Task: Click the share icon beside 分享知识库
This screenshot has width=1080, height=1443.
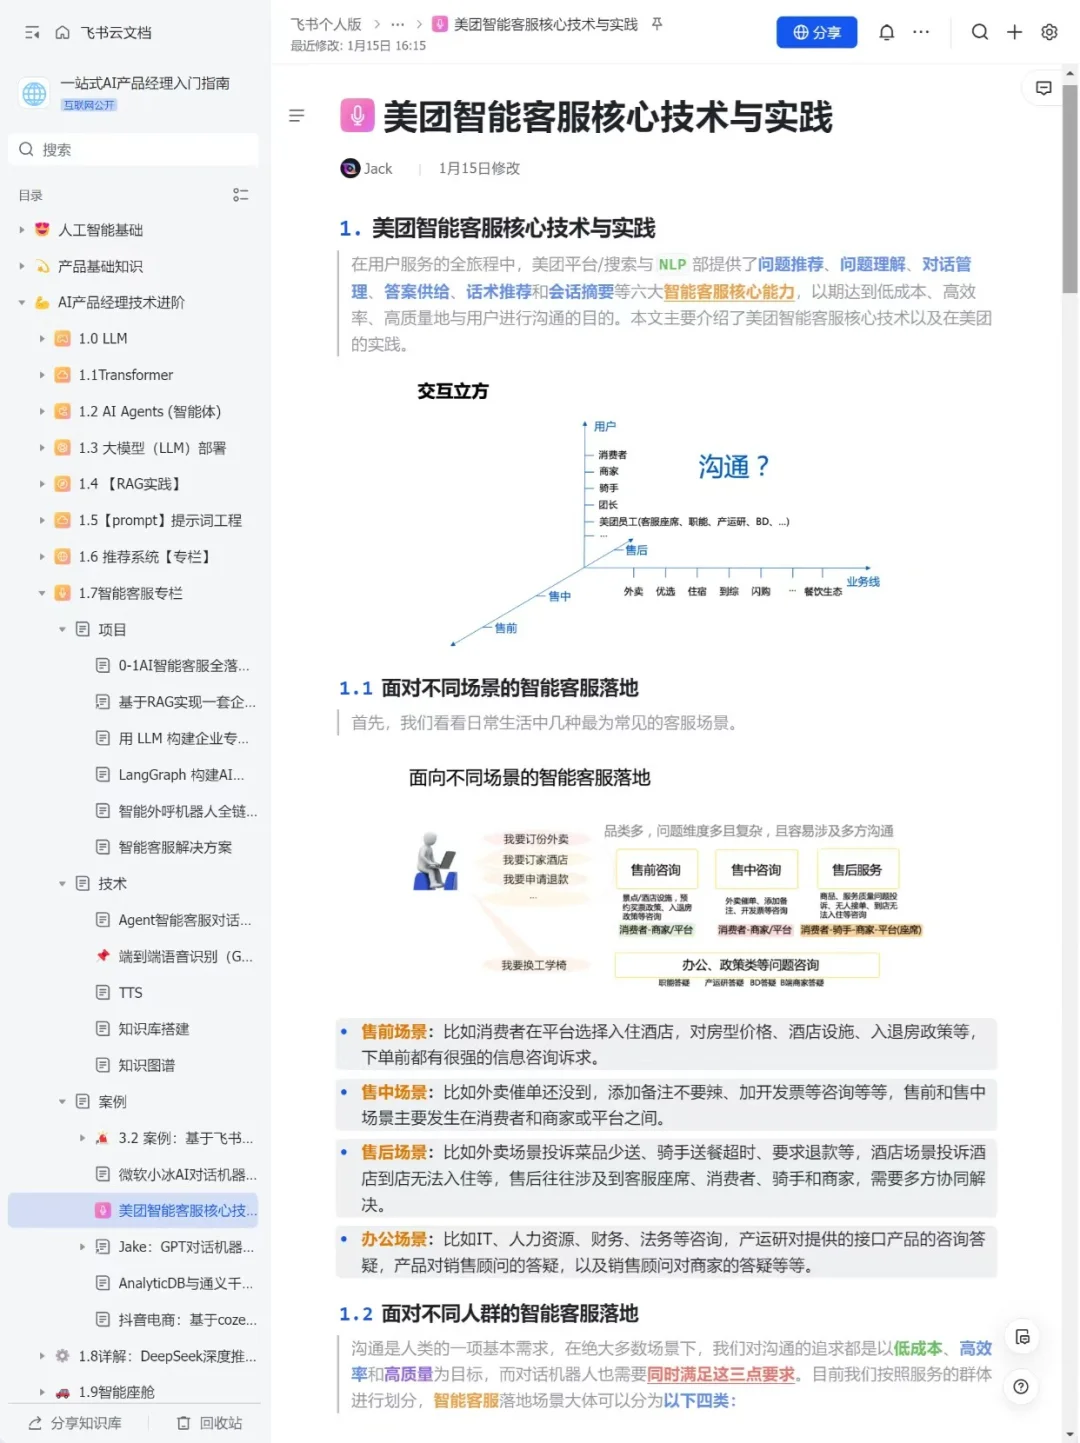Action: pos(35,1423)
